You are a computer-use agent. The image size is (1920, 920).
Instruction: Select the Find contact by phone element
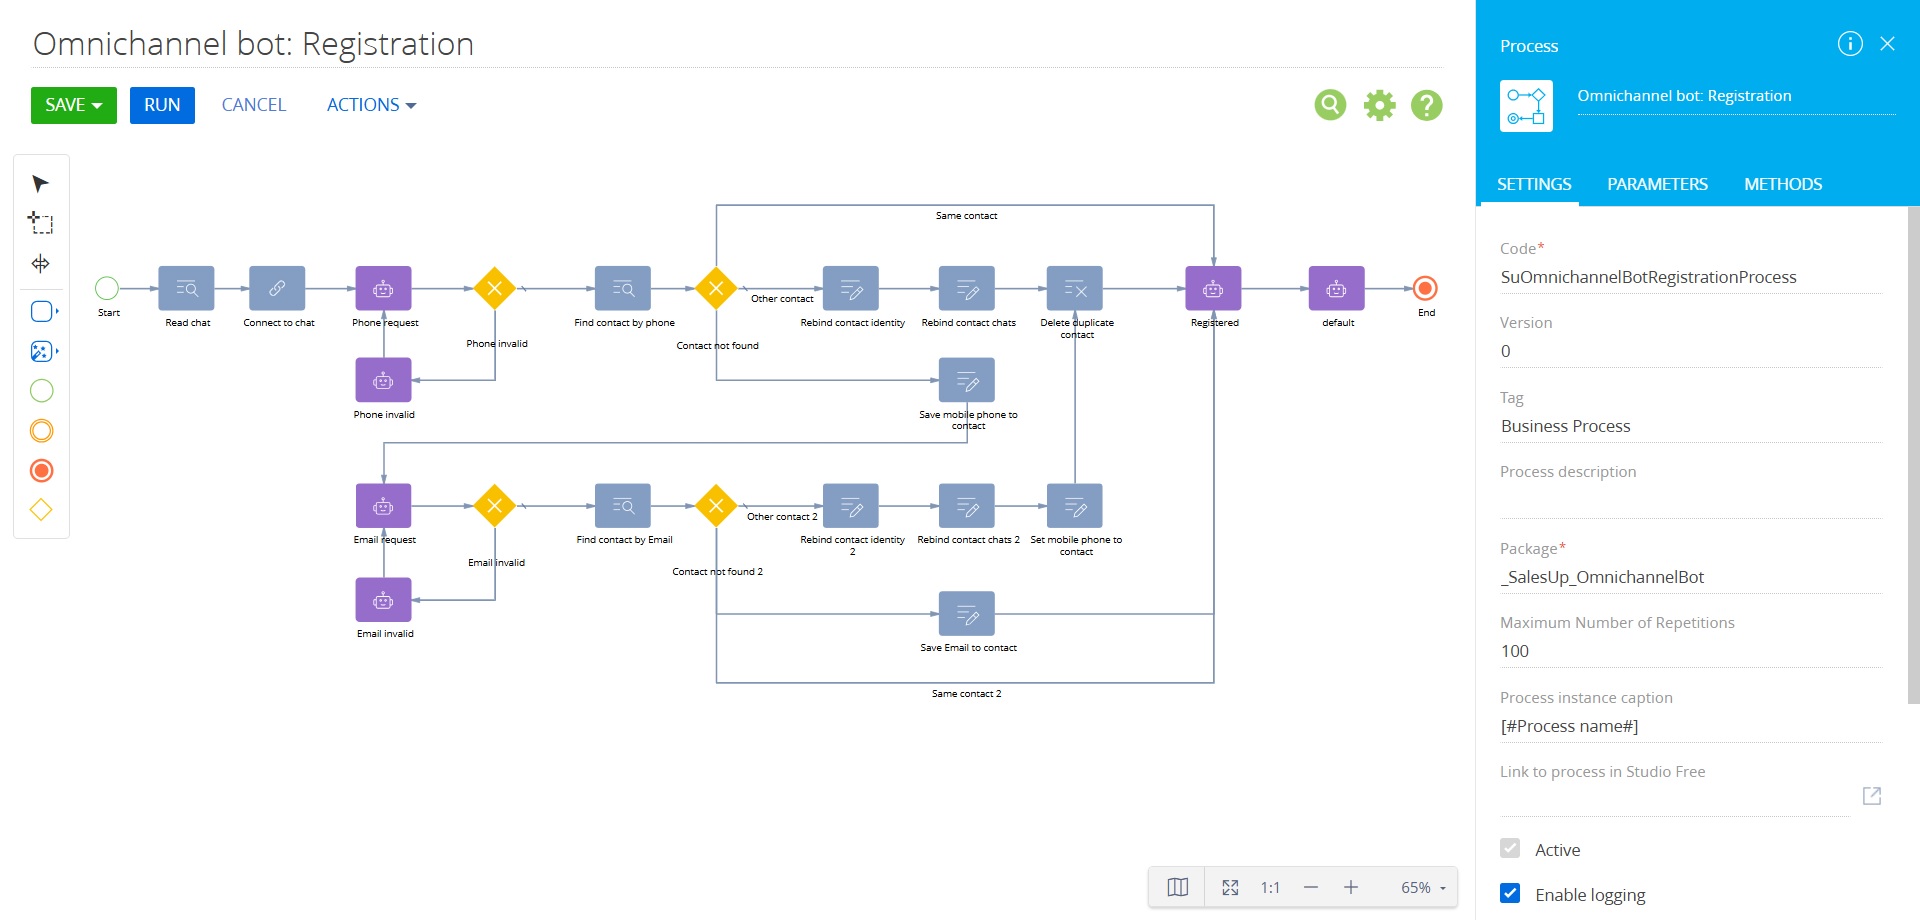pyautogui.click(x=623, y=289)
